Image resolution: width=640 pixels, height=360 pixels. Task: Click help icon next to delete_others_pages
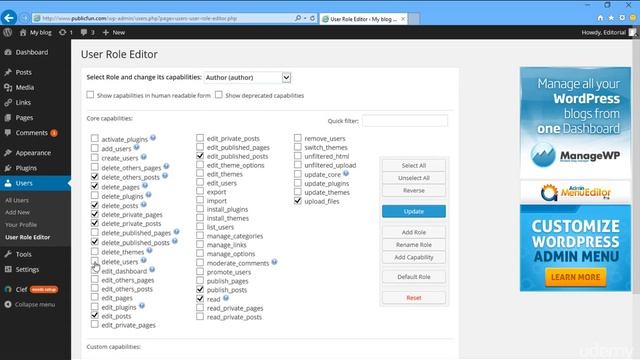167,167
